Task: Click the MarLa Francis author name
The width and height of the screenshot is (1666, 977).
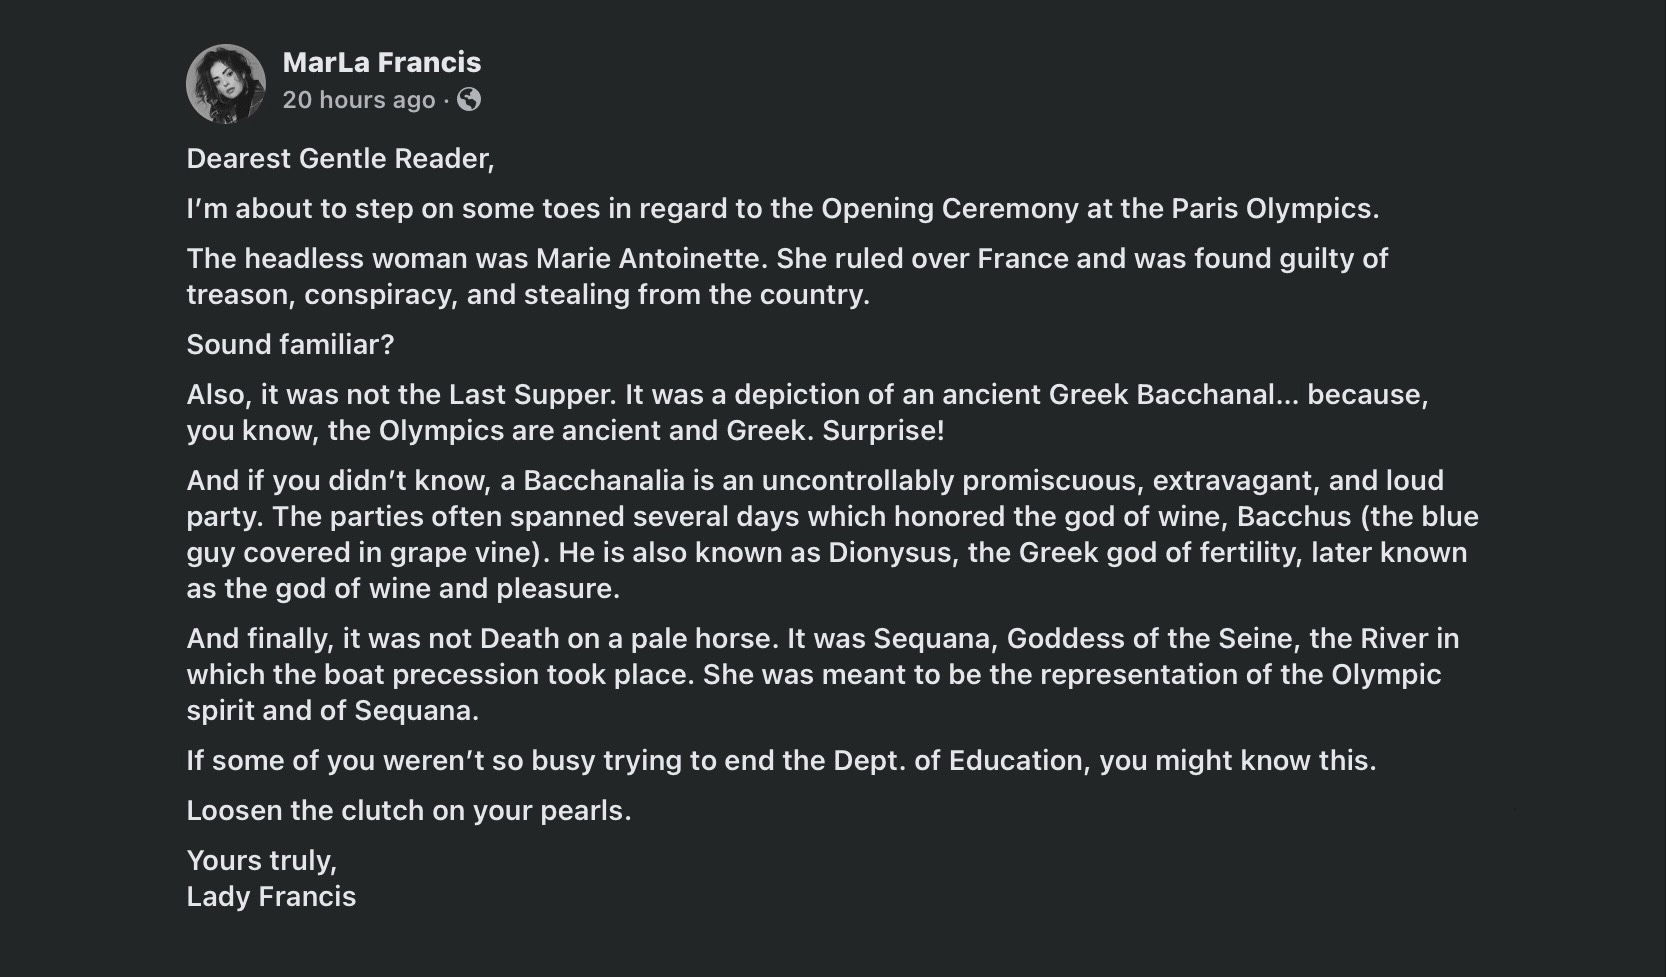Action: (382, 62)
